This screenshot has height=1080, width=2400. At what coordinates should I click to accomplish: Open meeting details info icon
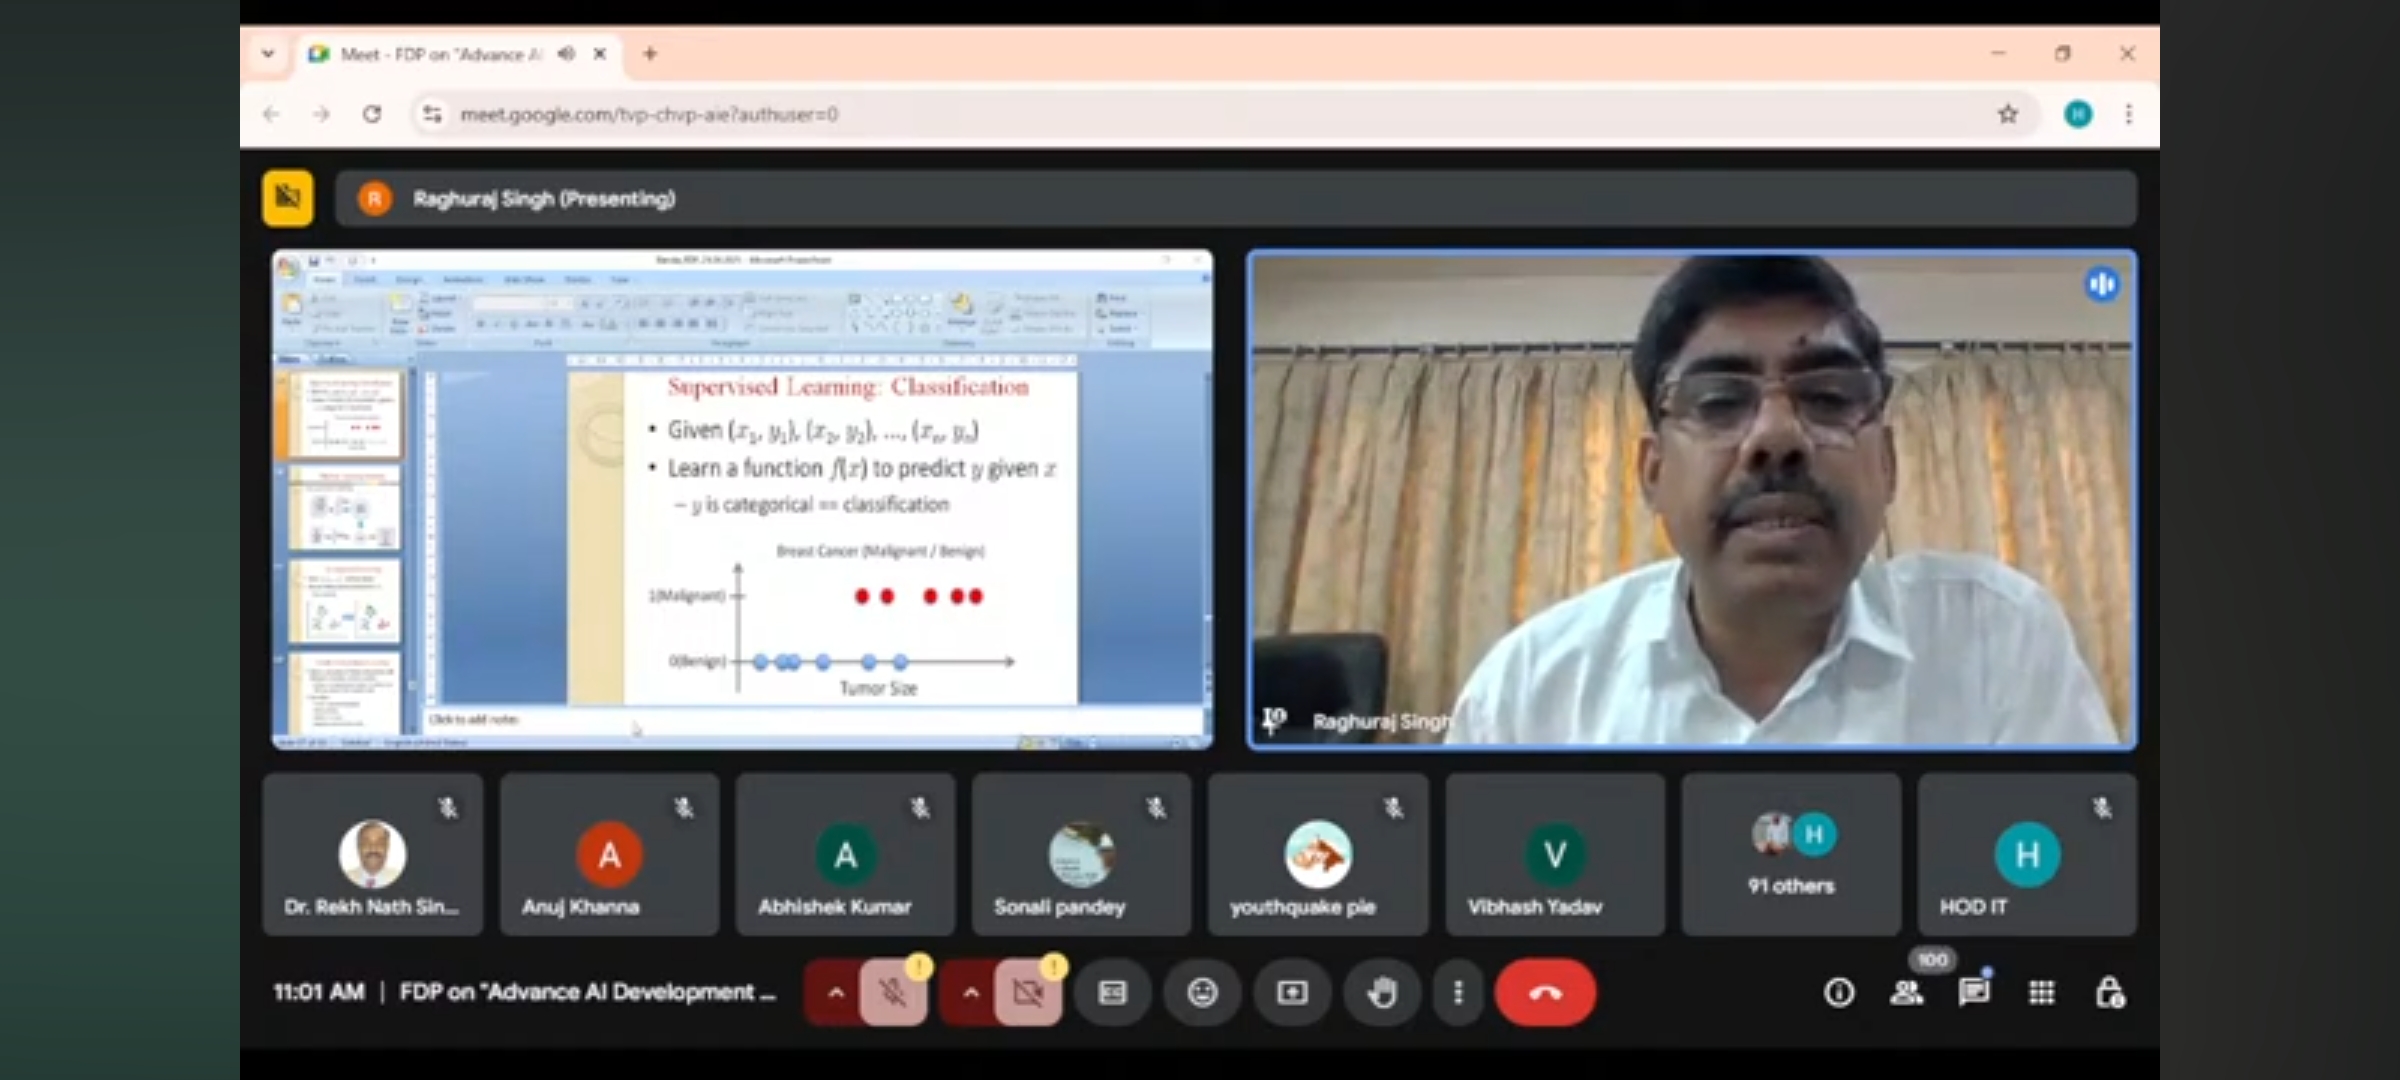(x=1838, y=992)
